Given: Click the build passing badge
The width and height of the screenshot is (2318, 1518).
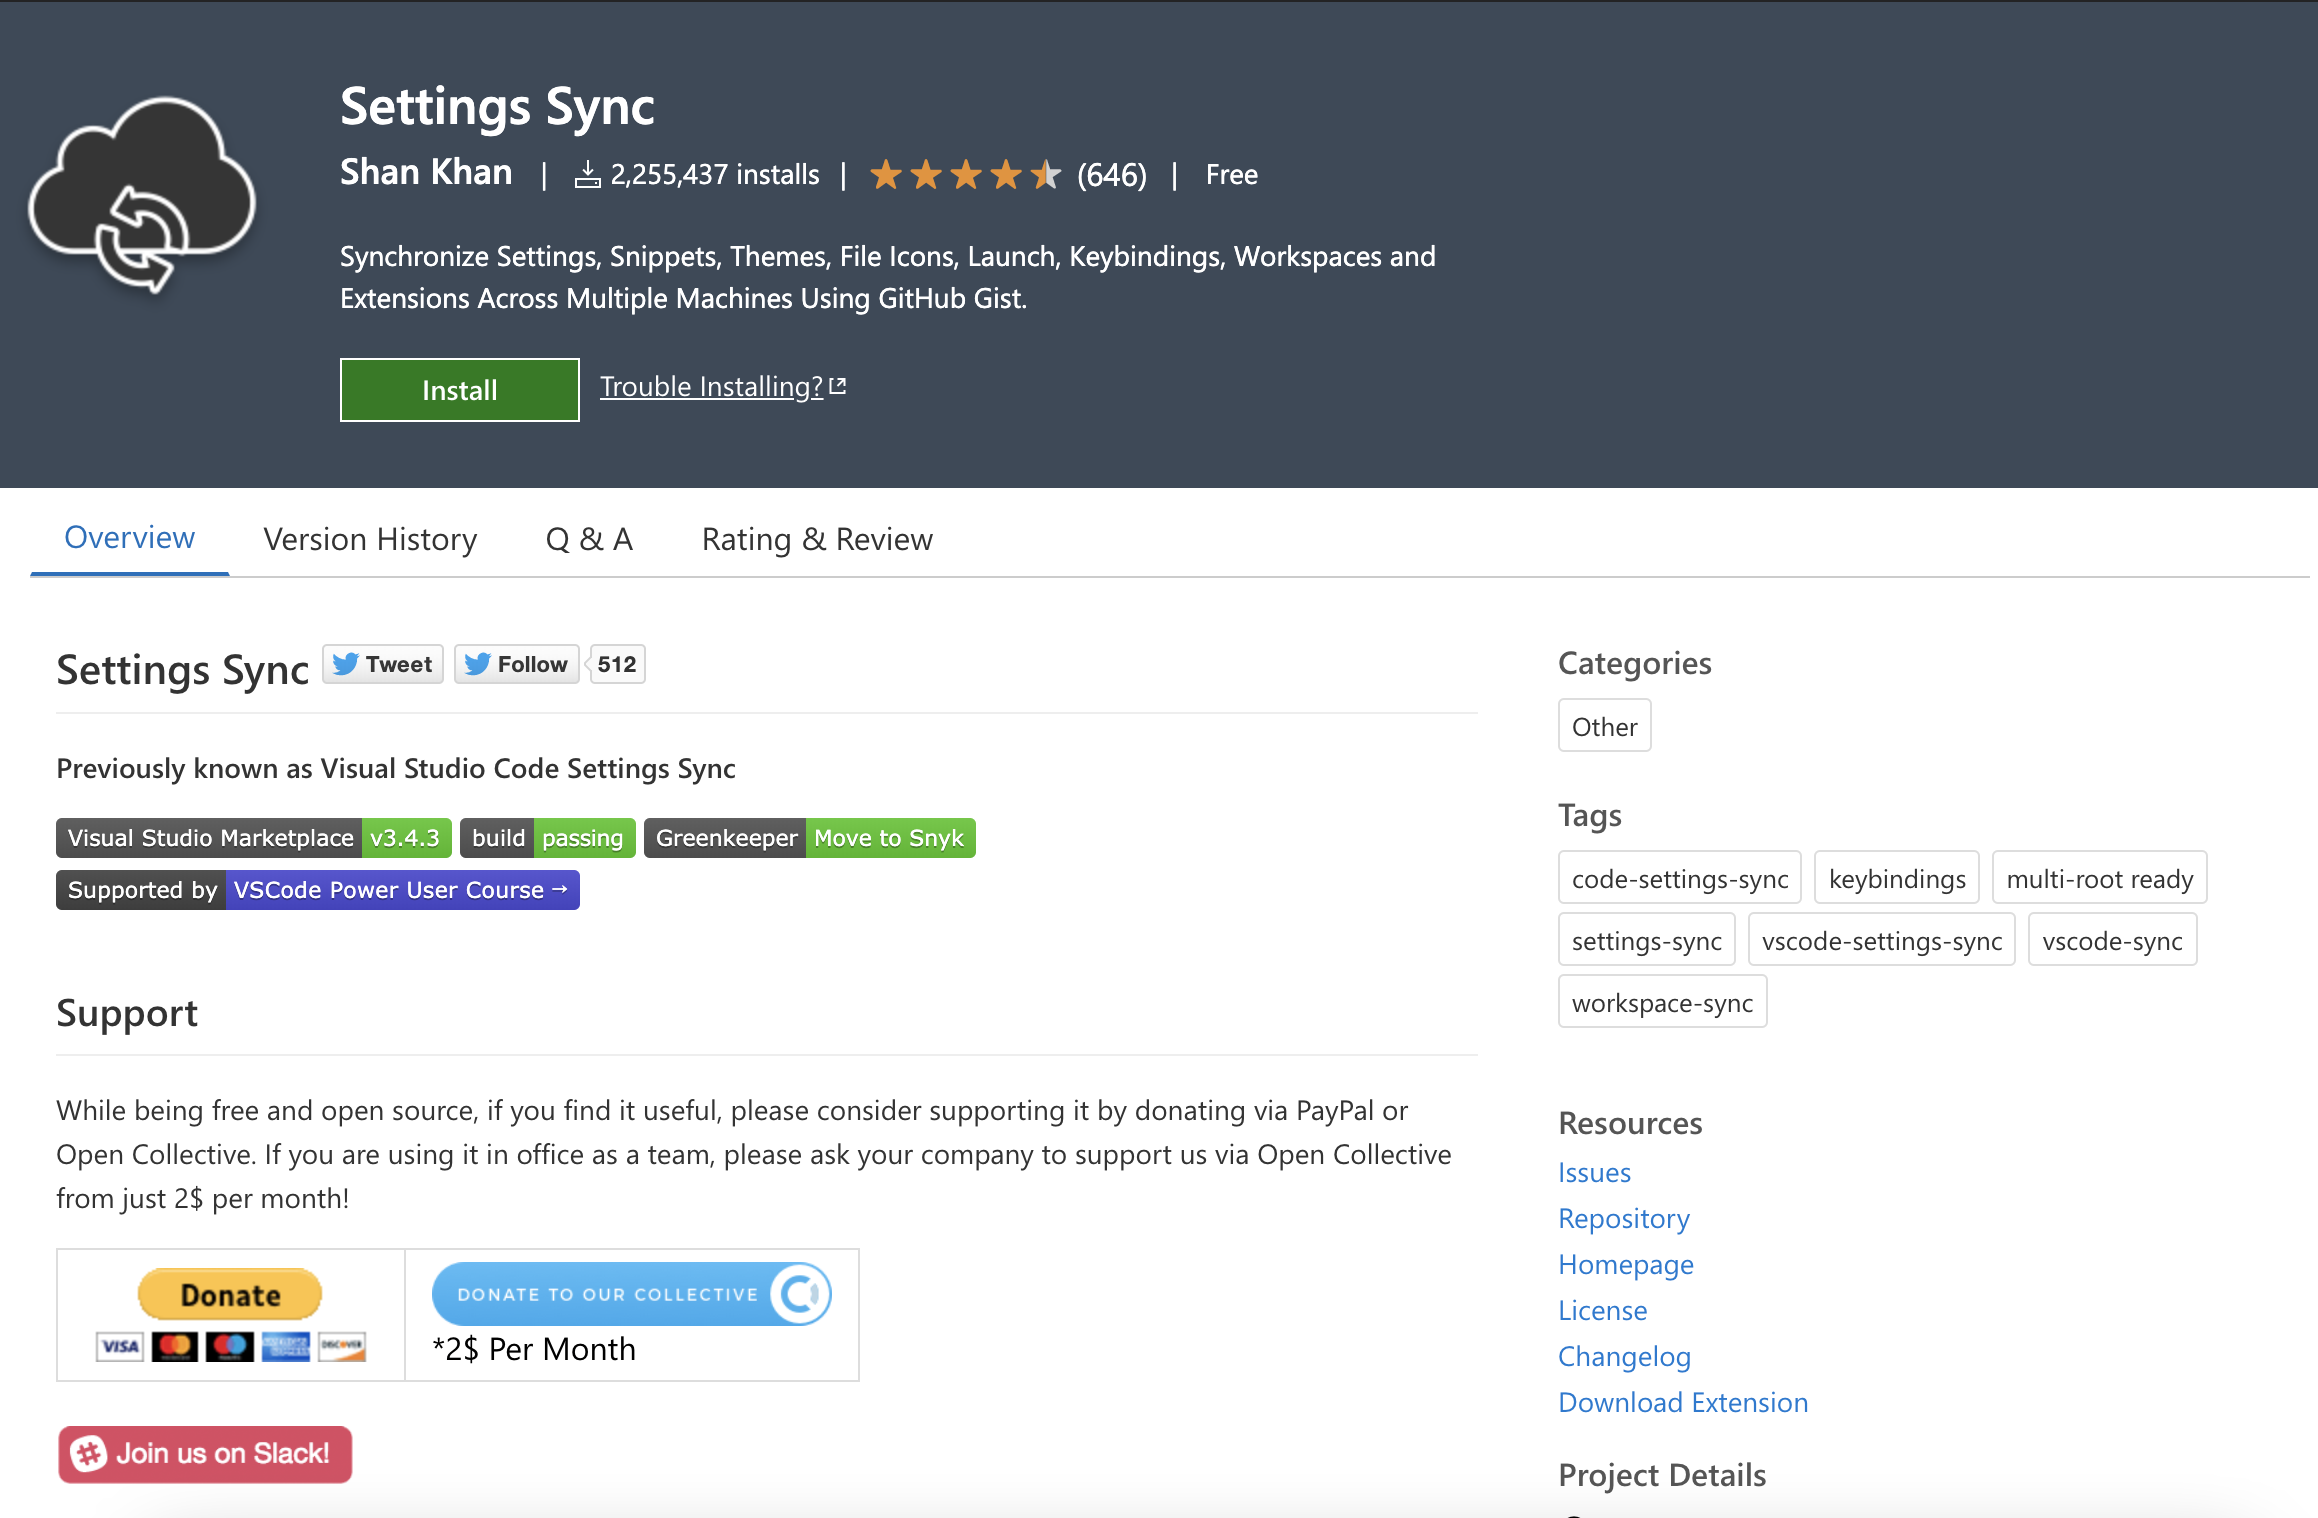Looking at the screenshot, I should tap(548, 838).
